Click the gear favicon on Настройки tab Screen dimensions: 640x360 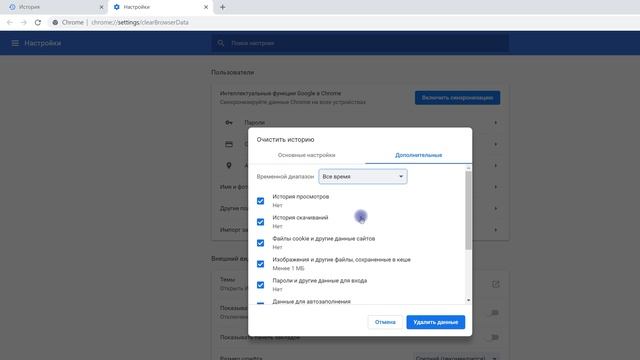click(117, 7)
